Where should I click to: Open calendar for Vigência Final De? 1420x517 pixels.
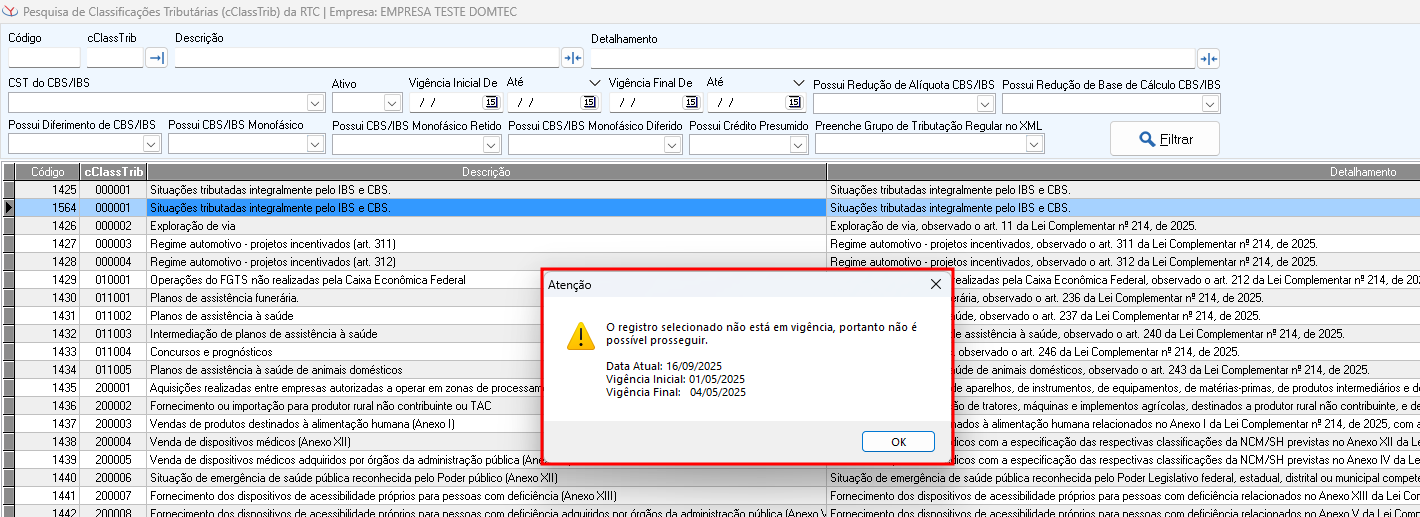coord(691,102)
